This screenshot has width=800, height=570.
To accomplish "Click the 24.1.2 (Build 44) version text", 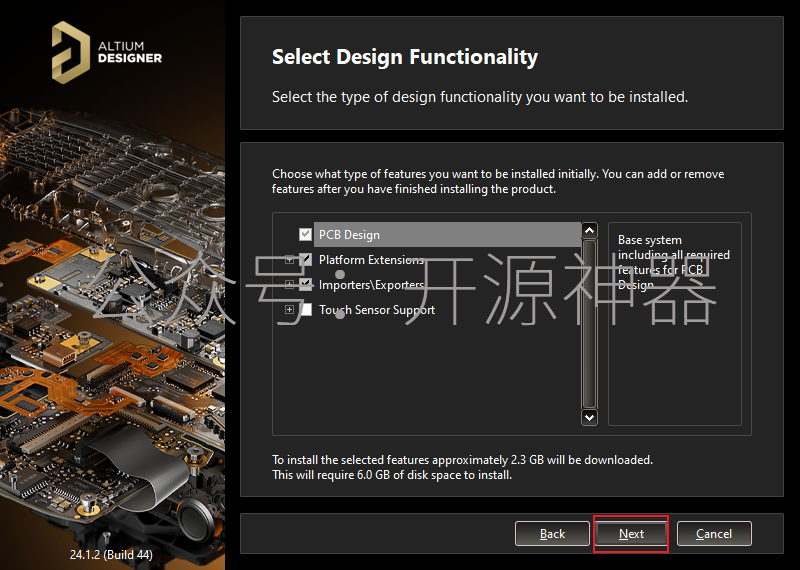I will [x=111, y=554].
